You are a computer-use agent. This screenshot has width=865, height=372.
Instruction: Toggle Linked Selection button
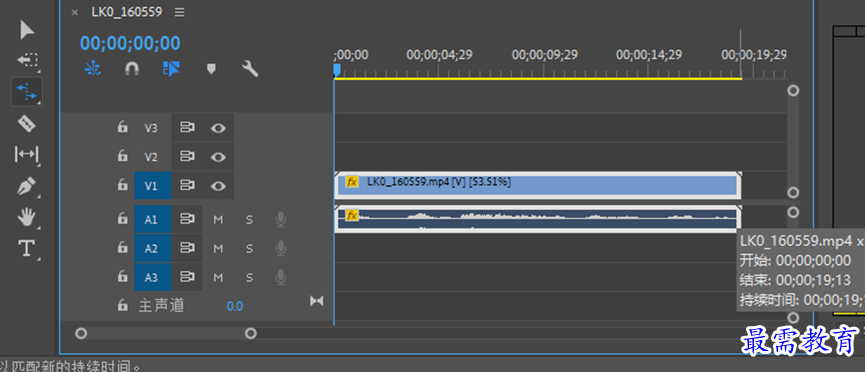click(x=172, y=69)
